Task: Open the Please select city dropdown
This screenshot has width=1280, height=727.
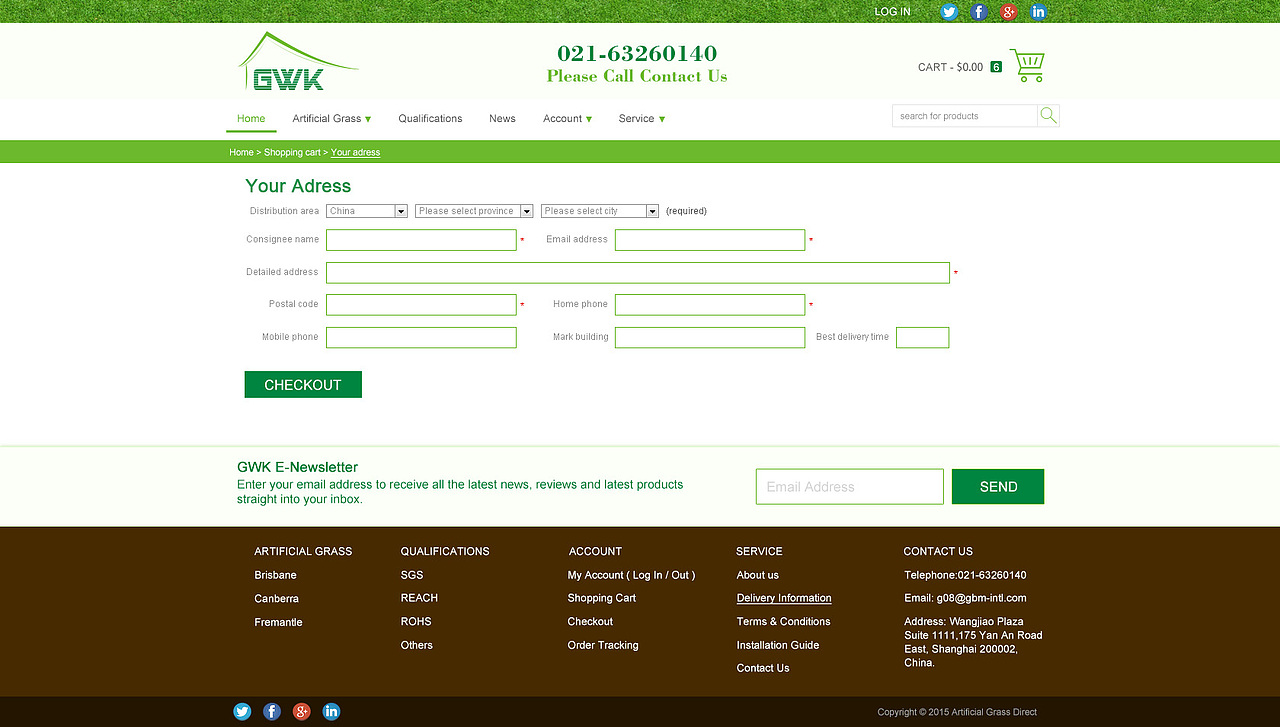Action: point(600,211)
